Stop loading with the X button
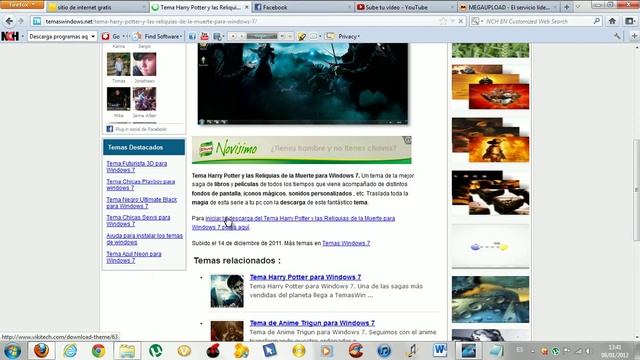 (x=460, y=21)
